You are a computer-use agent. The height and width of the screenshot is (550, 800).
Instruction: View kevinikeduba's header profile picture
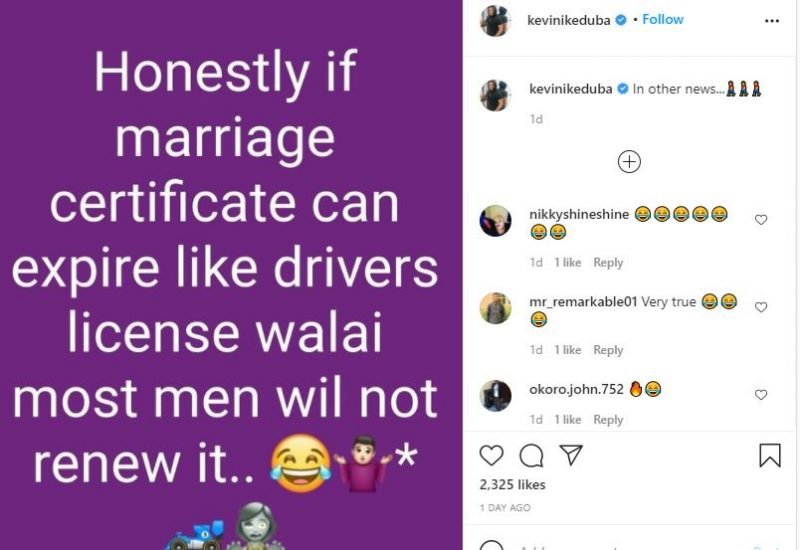pos(495,21)
